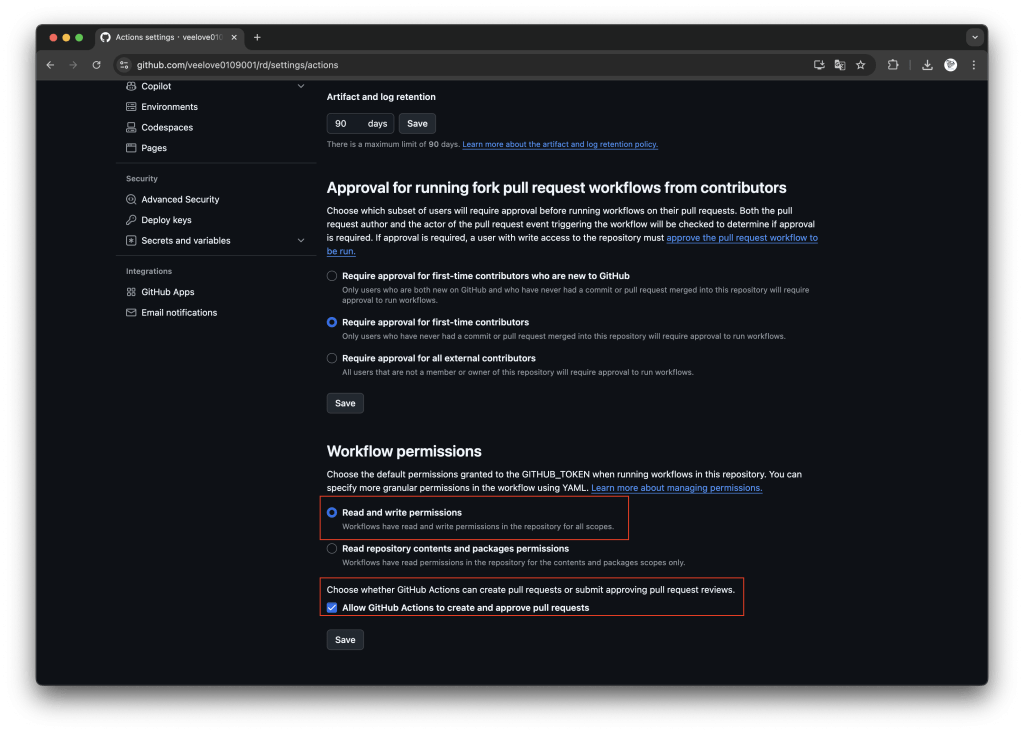Bookmark this page with star icon
Image resolution: width=1024 pixels, height=733 pixels.
tap(860, 65)
